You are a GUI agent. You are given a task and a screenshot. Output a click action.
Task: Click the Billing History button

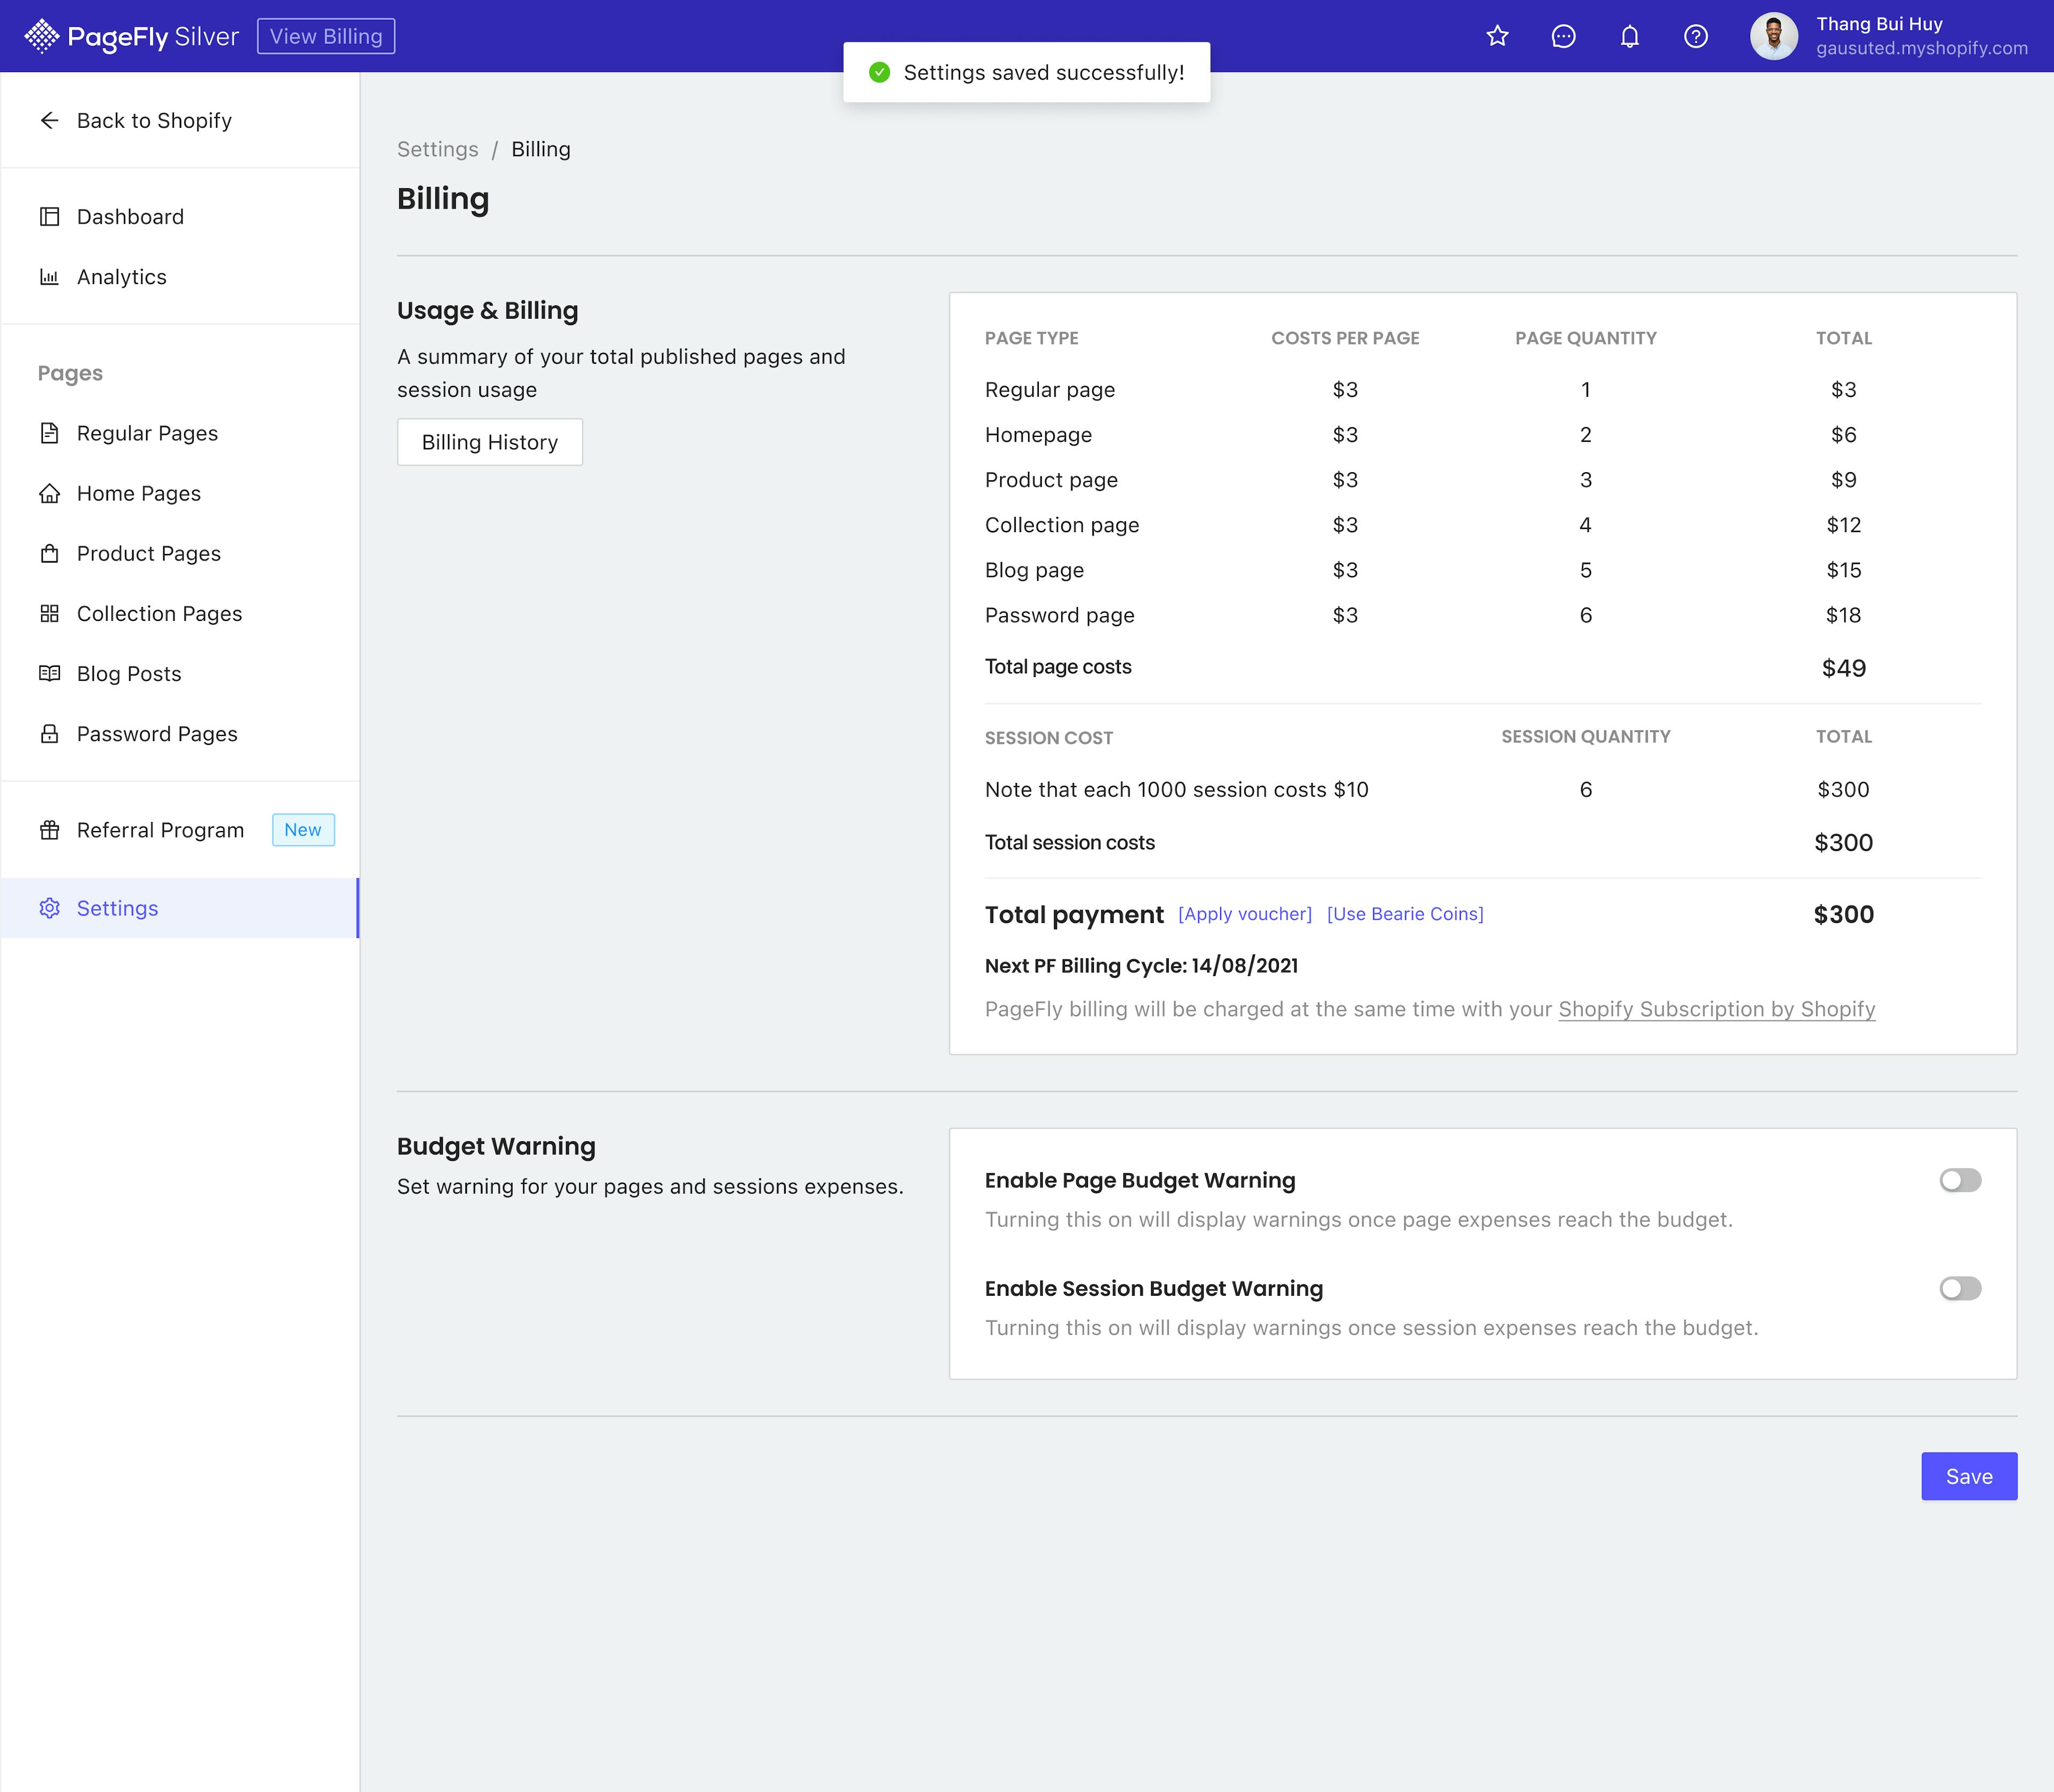pos(489,442)
